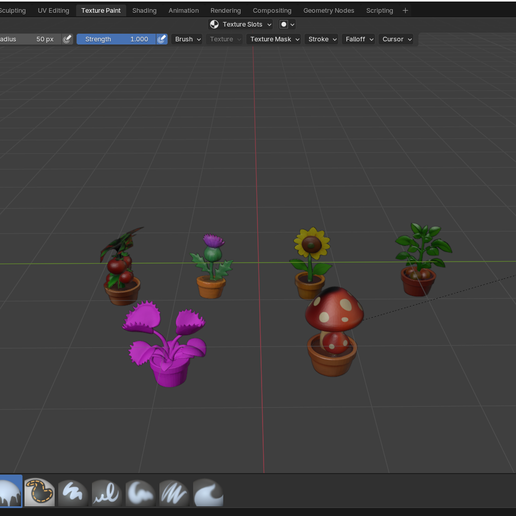Pick the wave-shaped brush preset
516x516 pixels.
(x=208, y=492)
